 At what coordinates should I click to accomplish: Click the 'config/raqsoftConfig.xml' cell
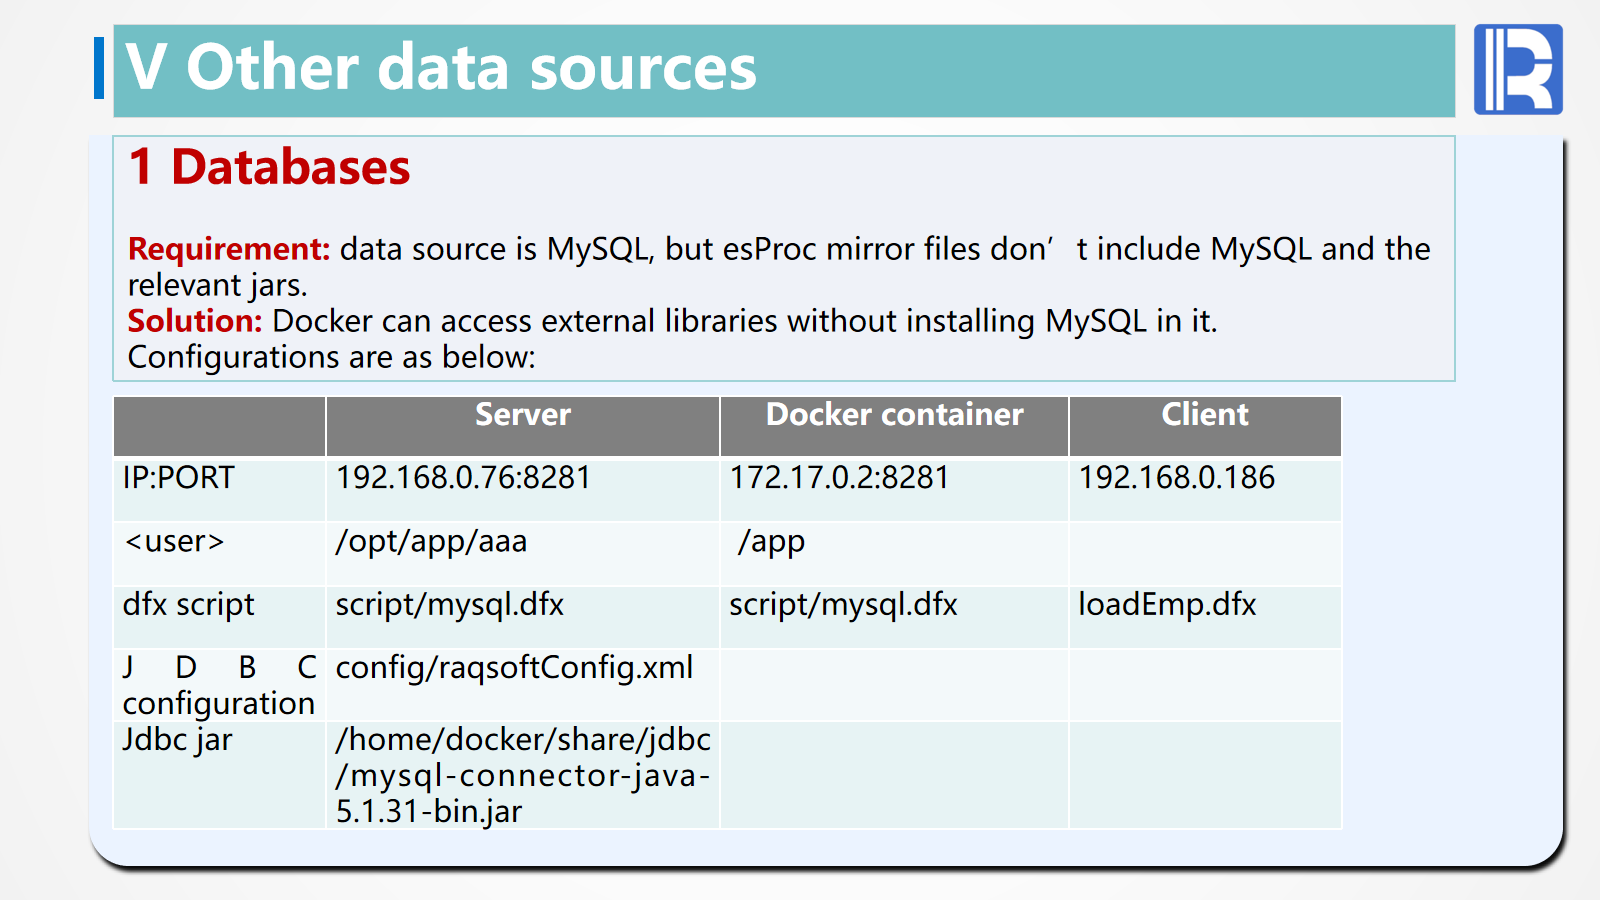click(514, 668)
